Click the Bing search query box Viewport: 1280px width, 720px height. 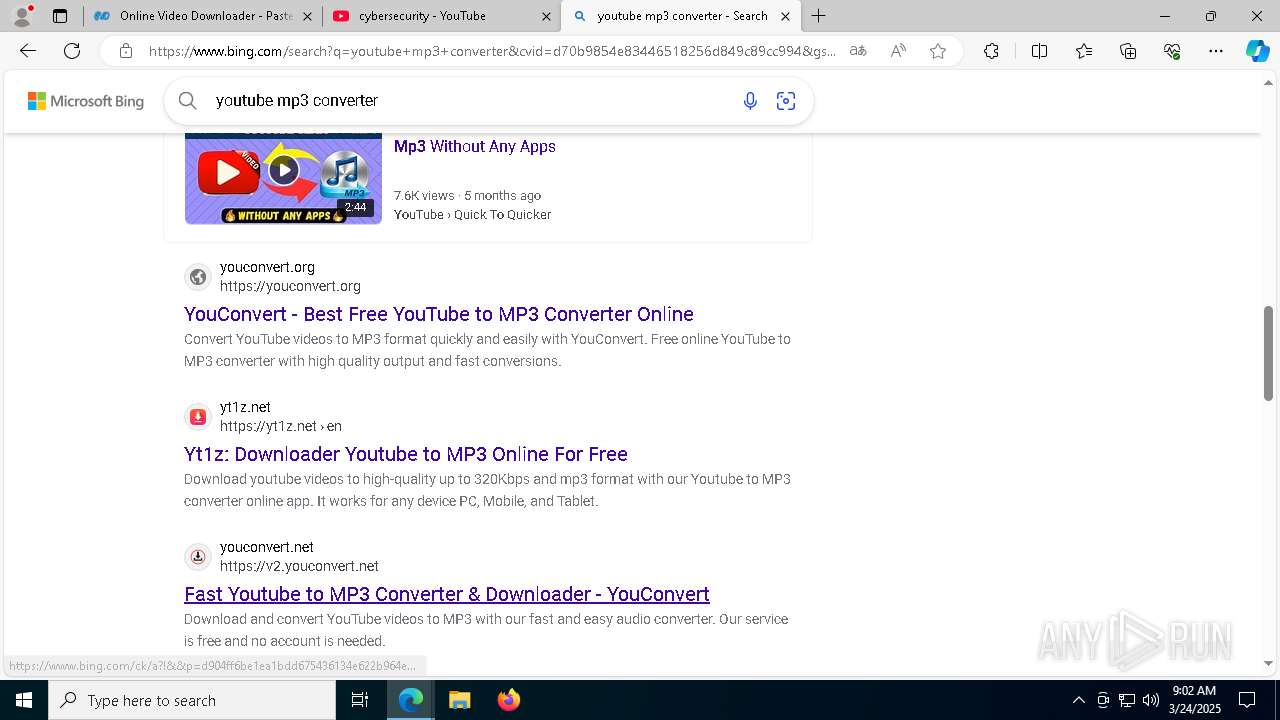point(470,101)
